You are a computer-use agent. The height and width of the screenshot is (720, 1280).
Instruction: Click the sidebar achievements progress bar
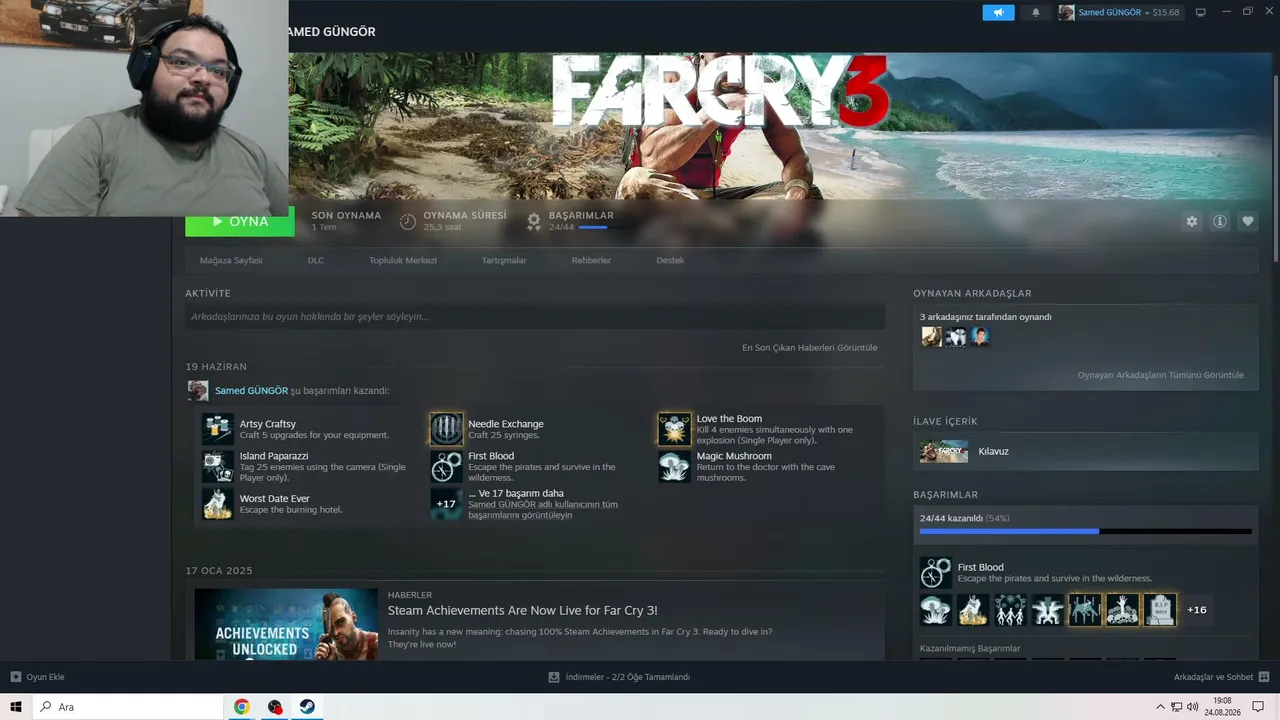1085,531
